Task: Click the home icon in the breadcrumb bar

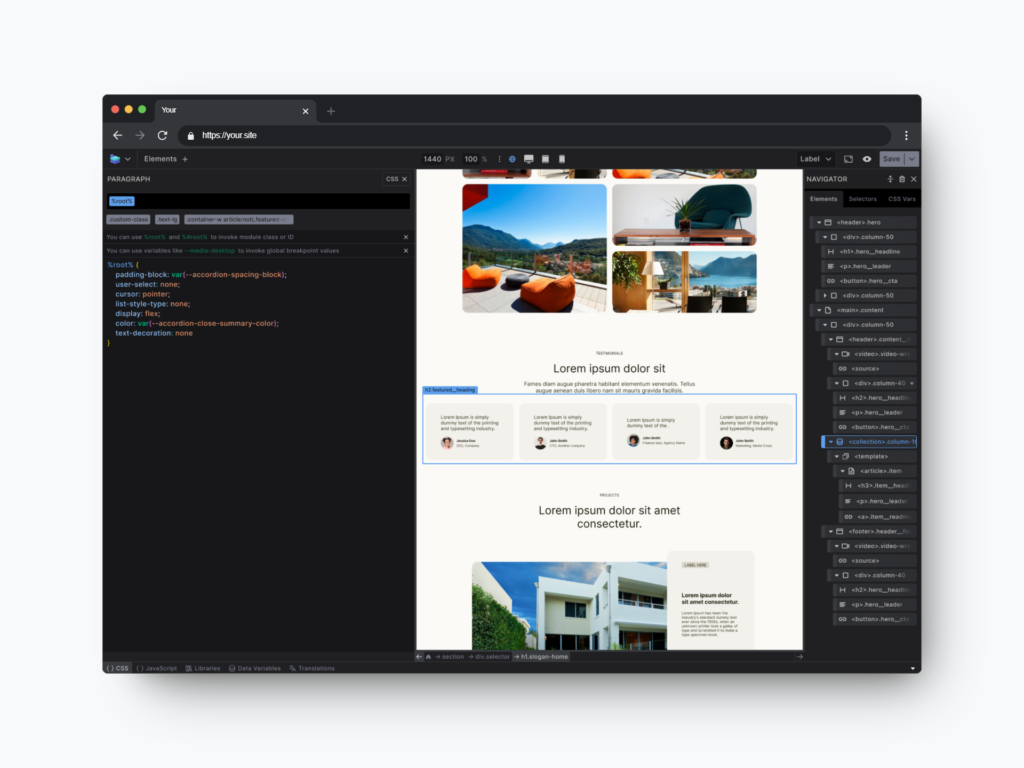Action: point(429,657)
